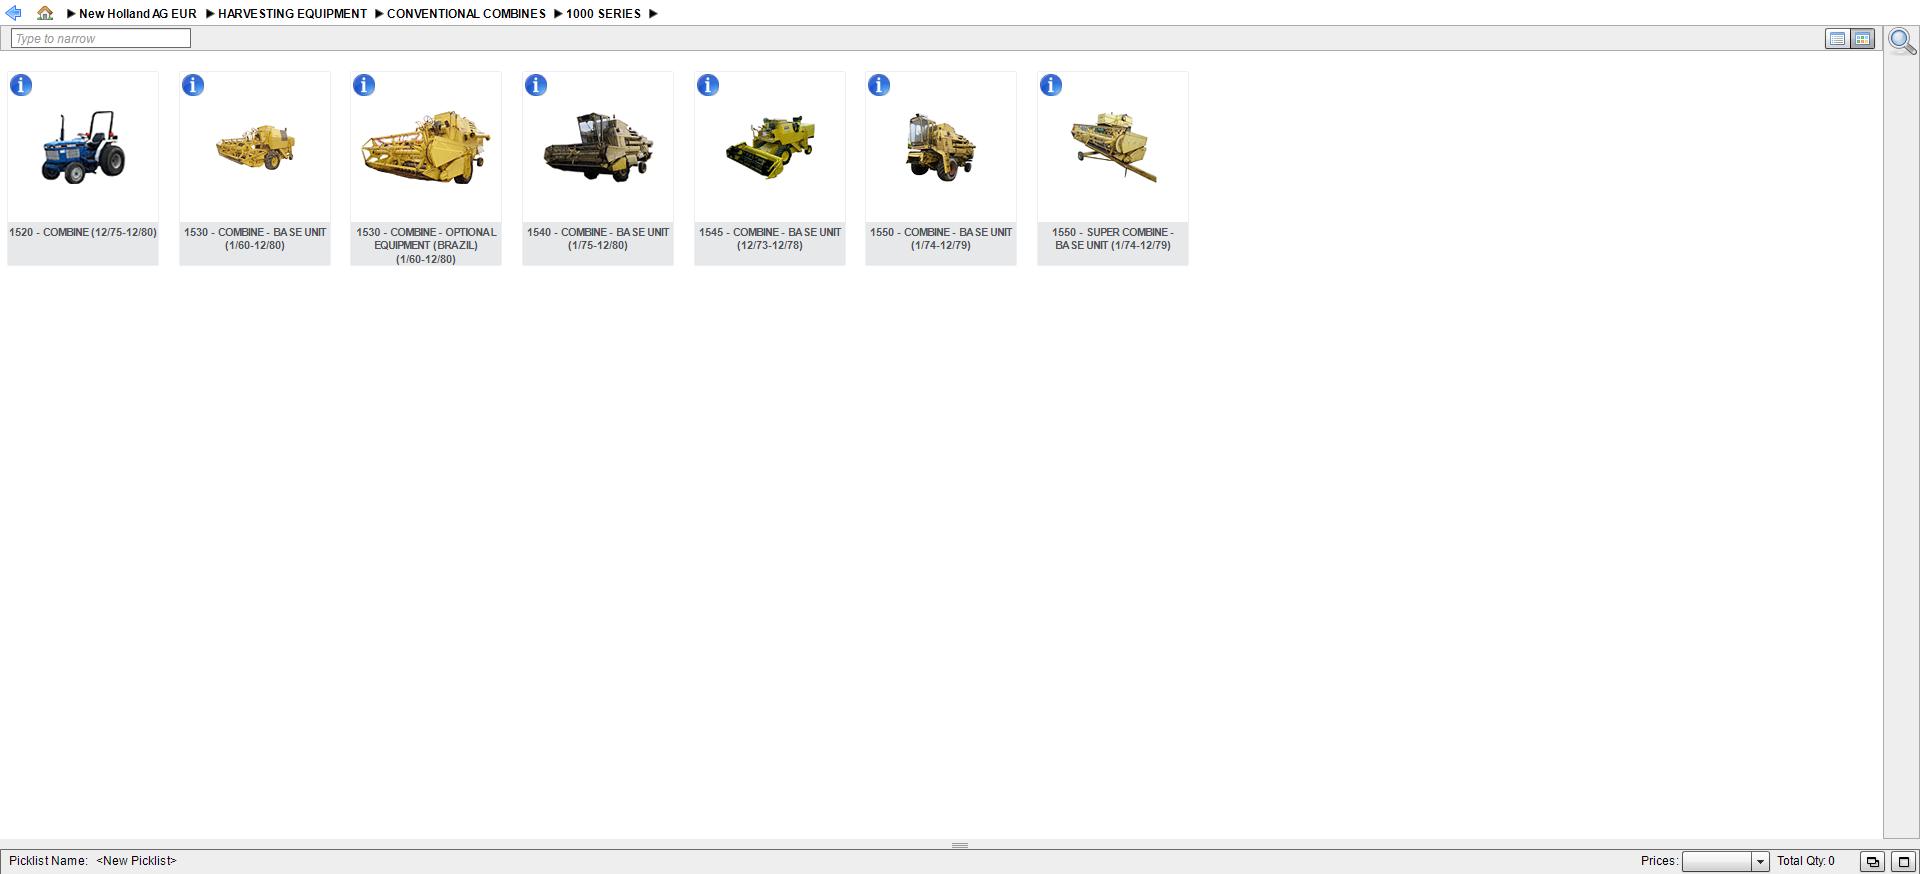The image size is (1920, 874).
Task: Open the home icon in breadcrumb bar
Action: pyautogui.click(x=45, y=13)
